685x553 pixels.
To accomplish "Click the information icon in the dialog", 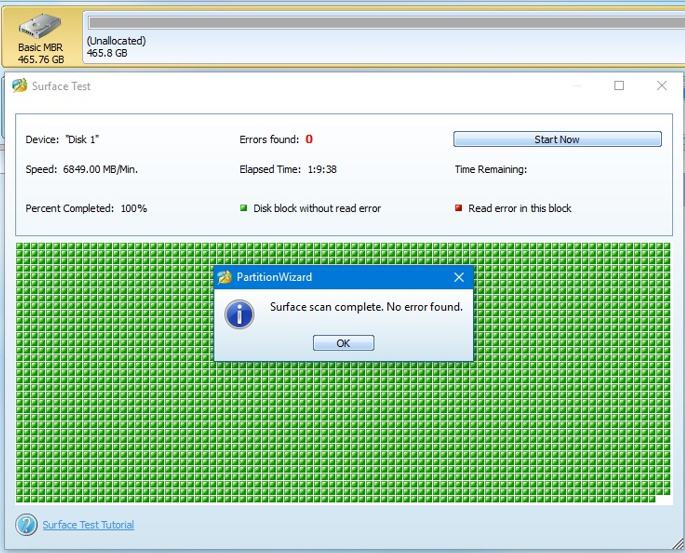I will click(239, 314).
